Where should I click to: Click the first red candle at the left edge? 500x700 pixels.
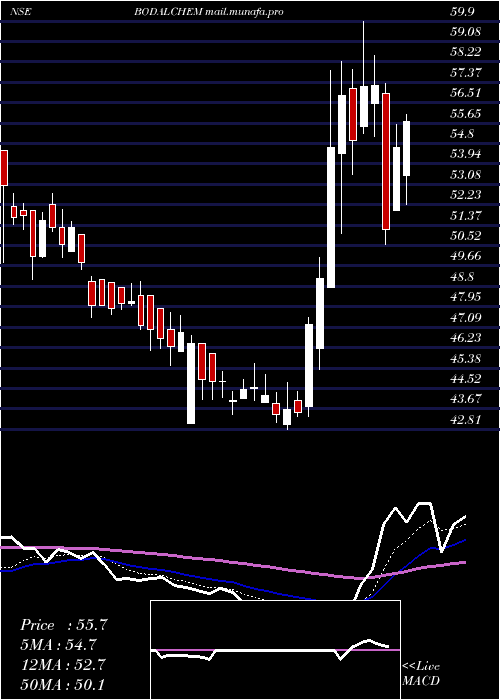[x=4, y=168]
